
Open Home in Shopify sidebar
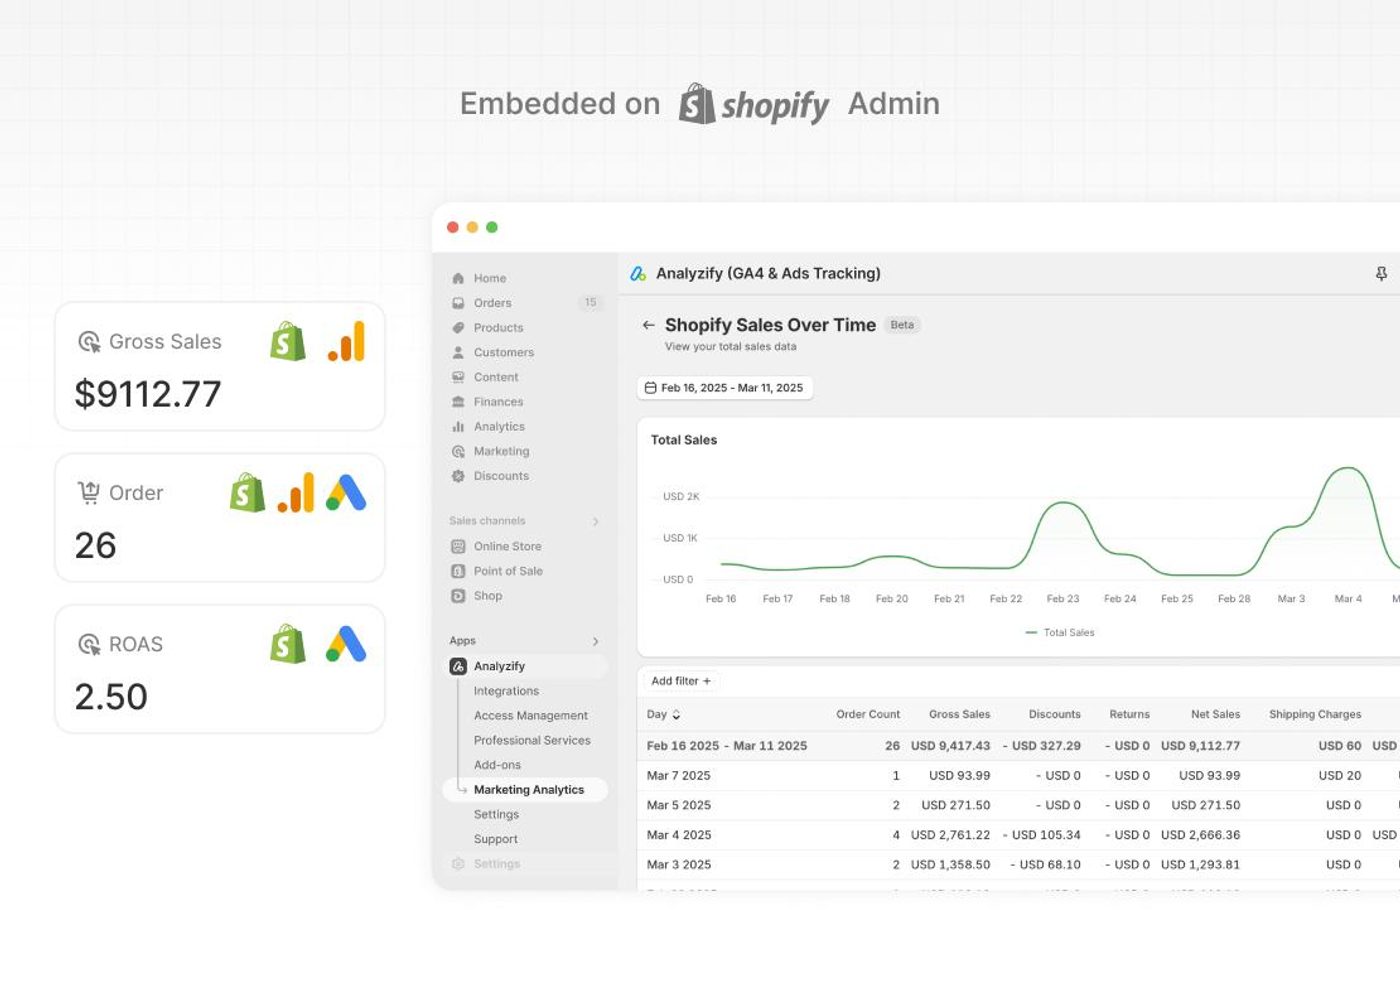pos(489,278)
